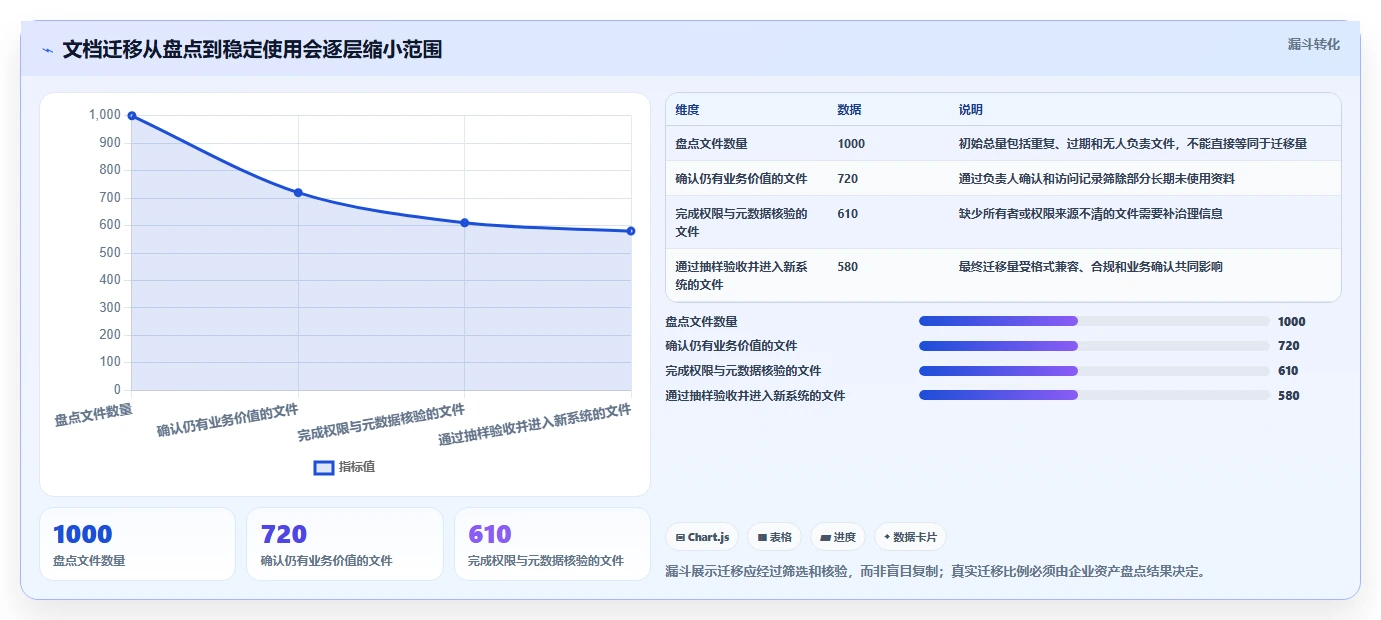Click the 完成权限与元数据核验的文件 progress bar
The height and width of the screenshot is (620, 1381).
pyautogui.click(x=1094, y=371)
